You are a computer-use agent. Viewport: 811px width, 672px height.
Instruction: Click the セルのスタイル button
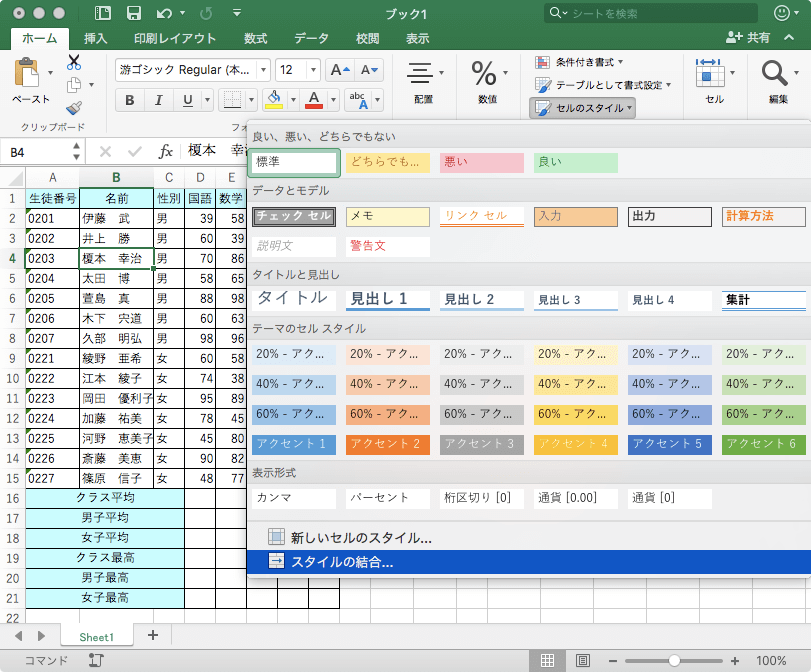coord(582,108)
